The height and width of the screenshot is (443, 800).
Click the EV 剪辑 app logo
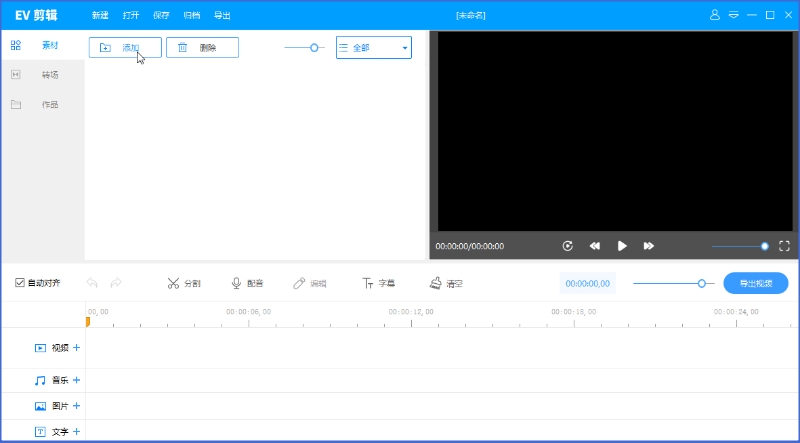coord(36,15)
